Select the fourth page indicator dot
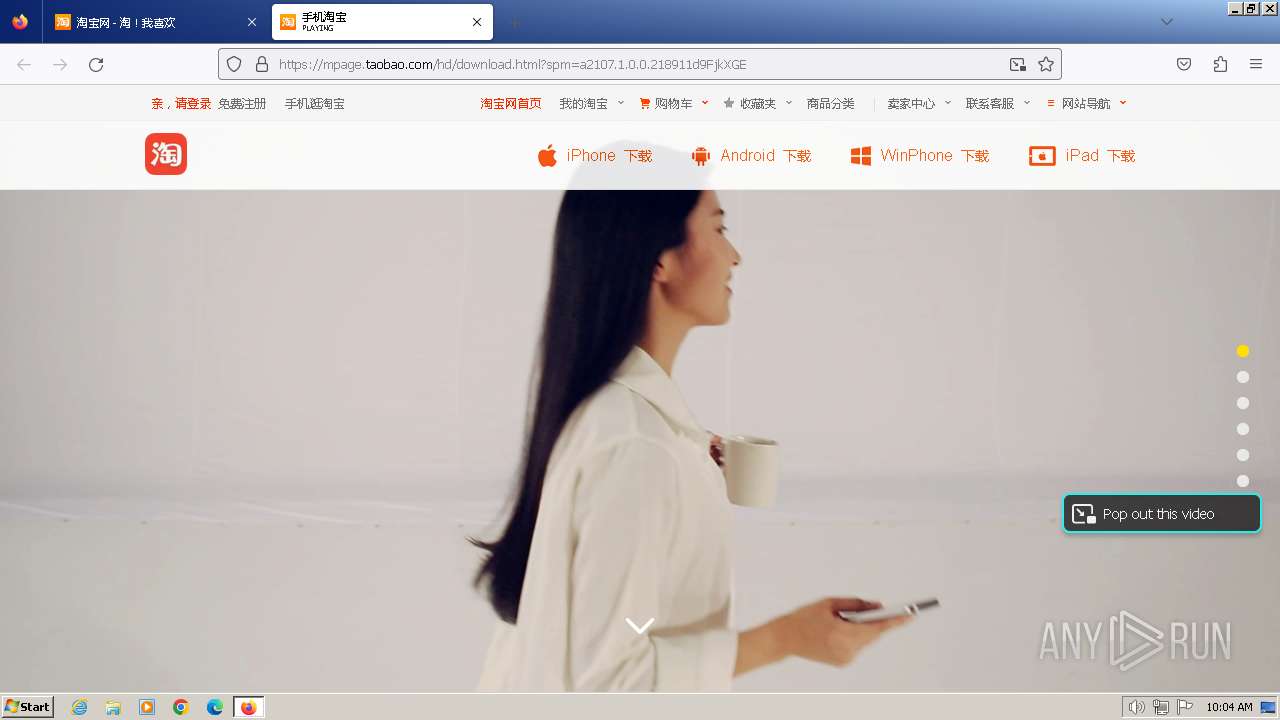This screenshot has width=1280, height=720. coord(1243,429)
